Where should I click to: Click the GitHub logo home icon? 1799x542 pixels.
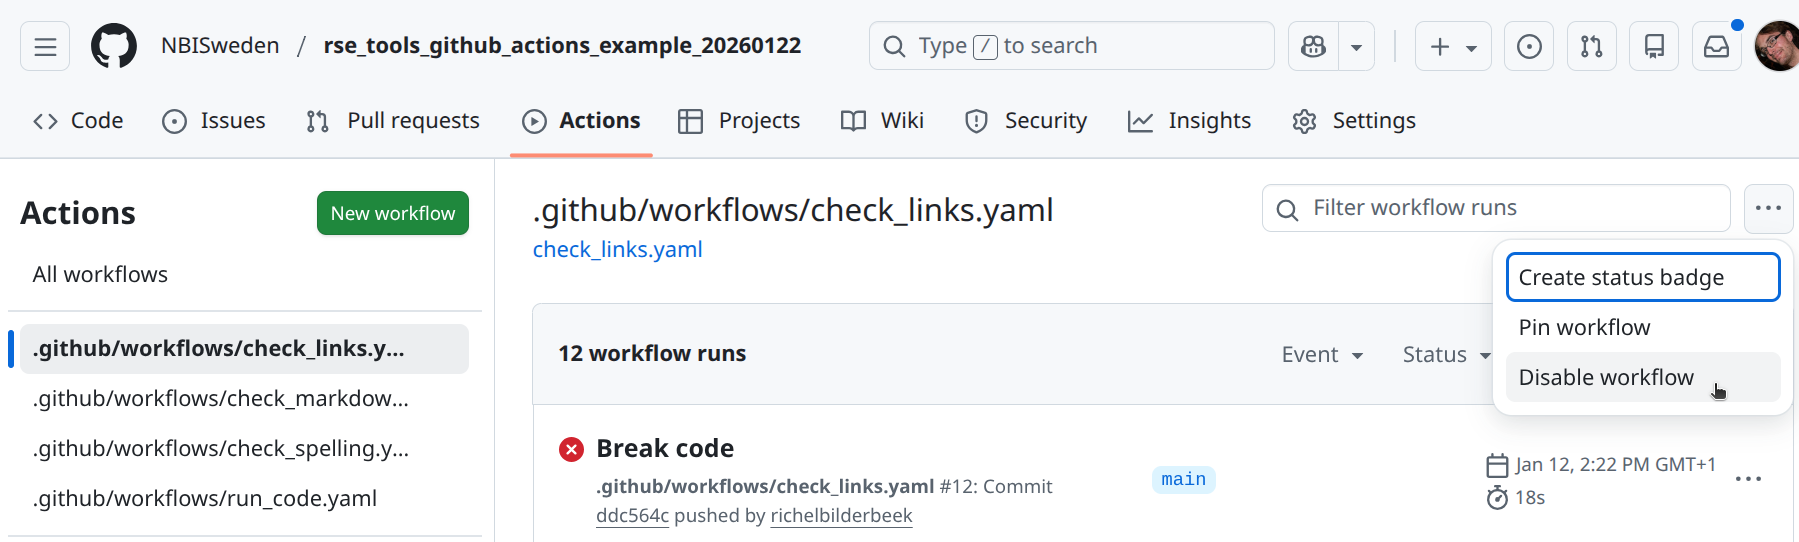(x=114, y=46)
